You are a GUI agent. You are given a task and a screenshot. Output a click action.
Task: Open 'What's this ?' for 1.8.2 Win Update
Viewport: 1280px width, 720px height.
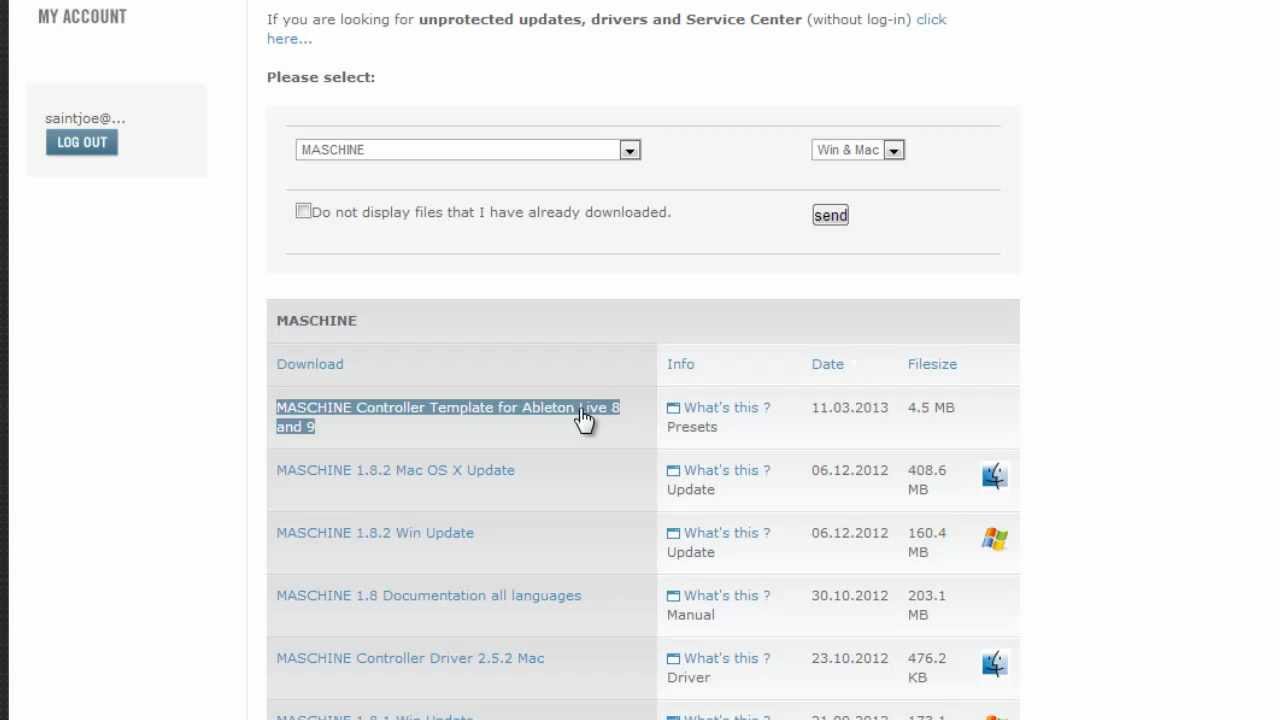727,533
